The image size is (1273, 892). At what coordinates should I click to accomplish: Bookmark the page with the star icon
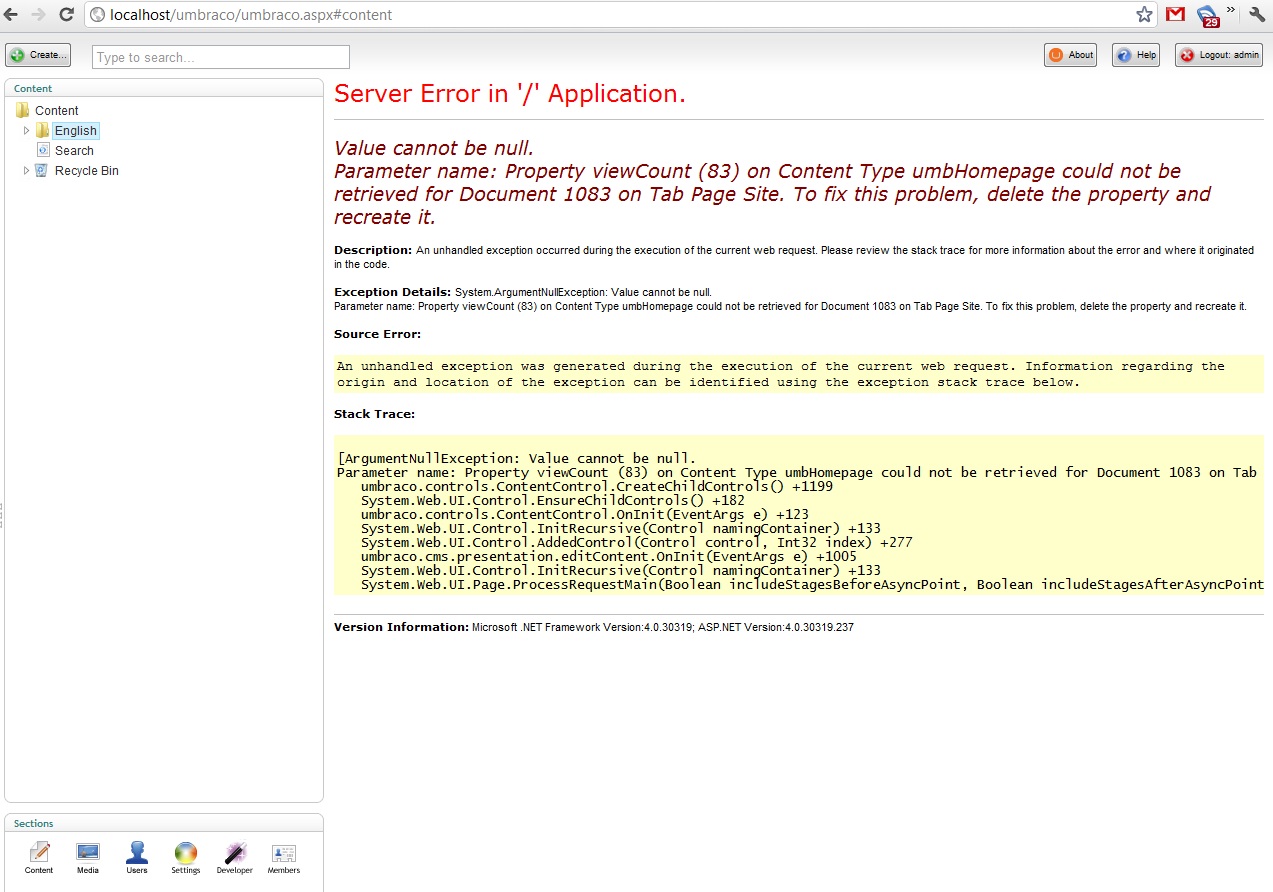click(1145, 15)
